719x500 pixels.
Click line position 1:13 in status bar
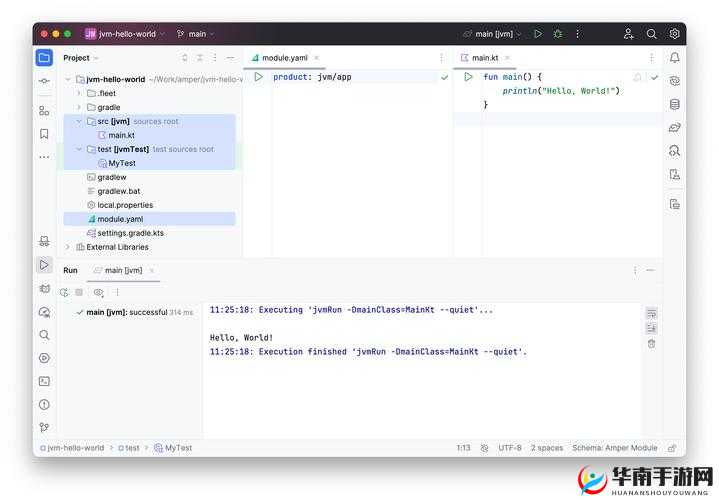click(x=463, y=448)
